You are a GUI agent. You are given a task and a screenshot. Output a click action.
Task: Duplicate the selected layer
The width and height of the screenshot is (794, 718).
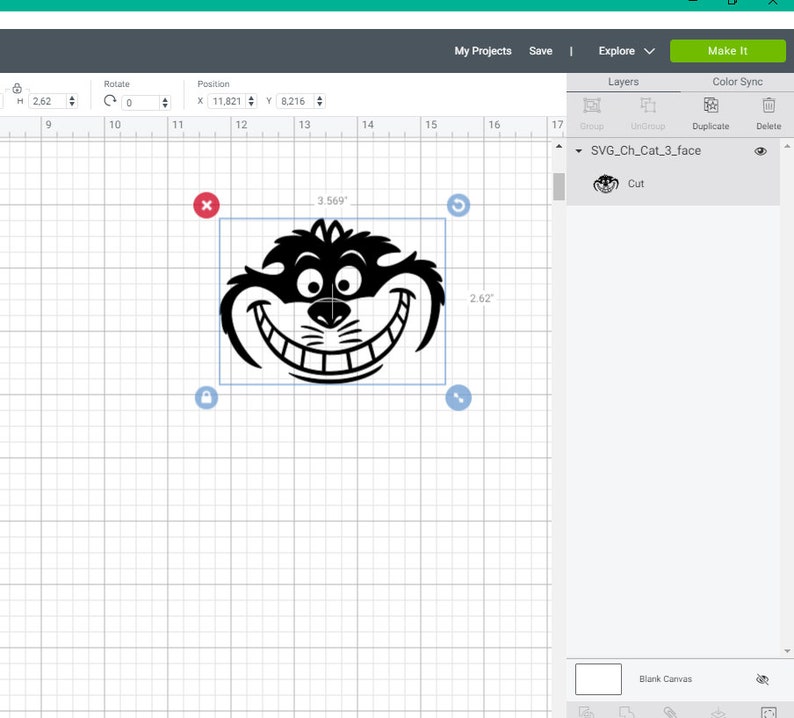711,105
